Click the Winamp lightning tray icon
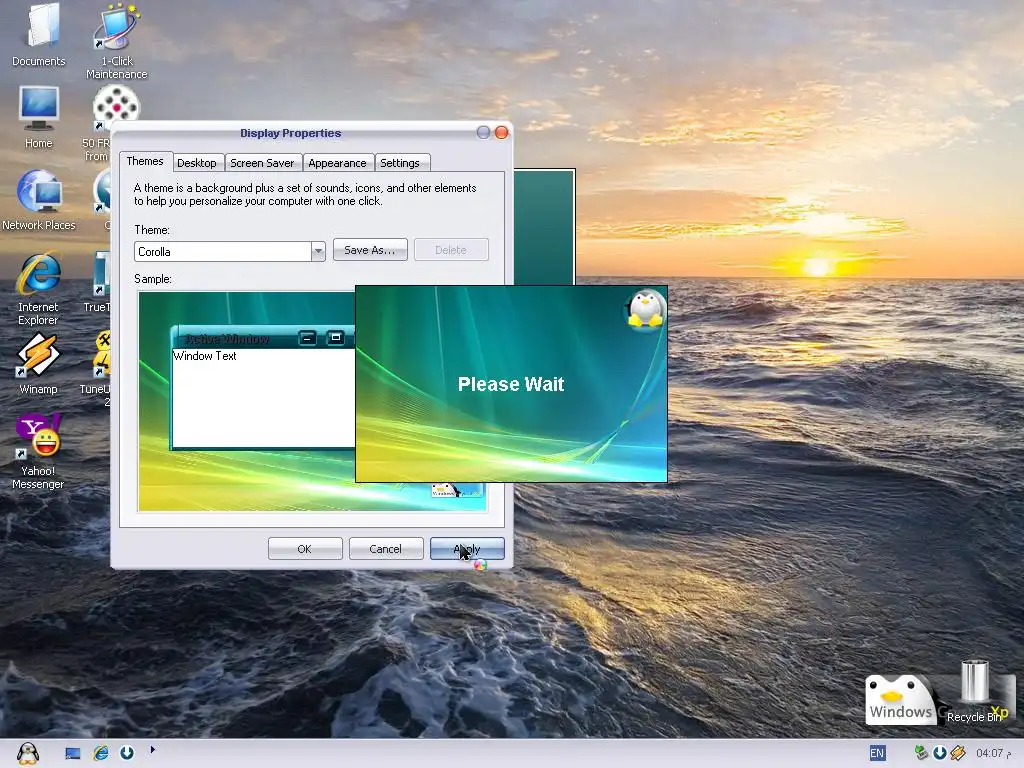Viewport: 1024px width, 768px height. (x=958, y=754)
